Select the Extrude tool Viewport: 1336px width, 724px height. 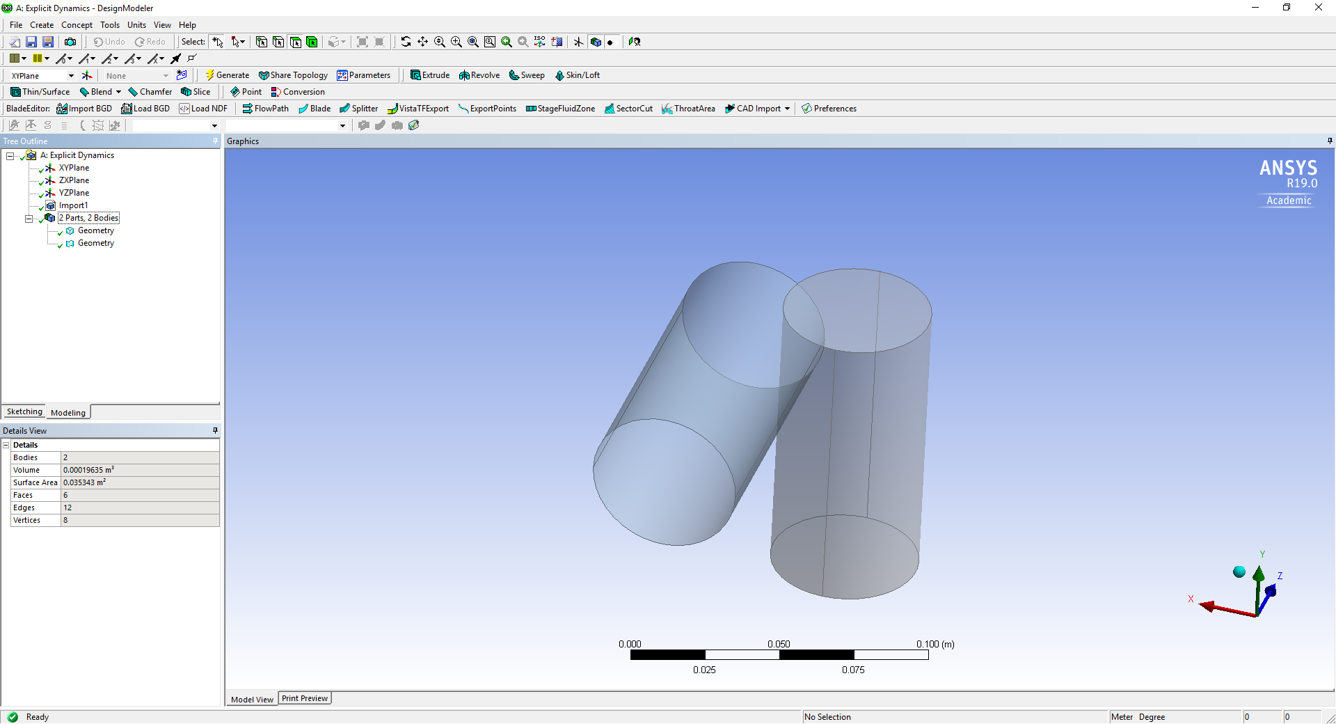tap(430, 75)
